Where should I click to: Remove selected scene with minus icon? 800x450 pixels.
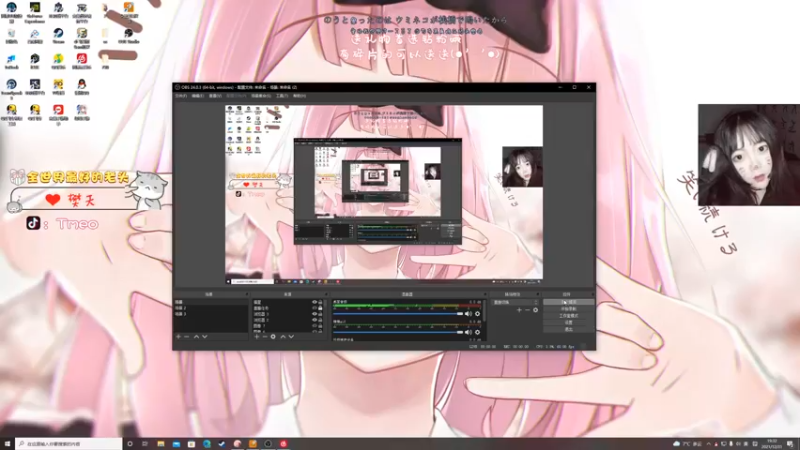coord(186,337)
